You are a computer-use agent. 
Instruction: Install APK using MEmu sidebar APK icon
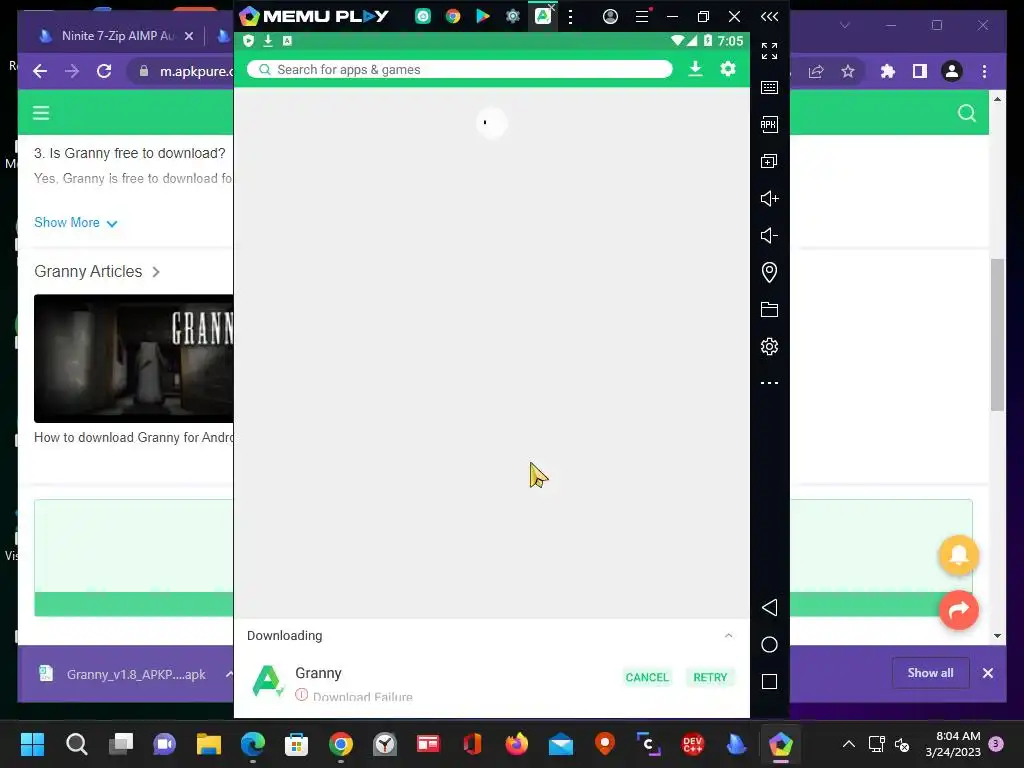click(769, 124)
